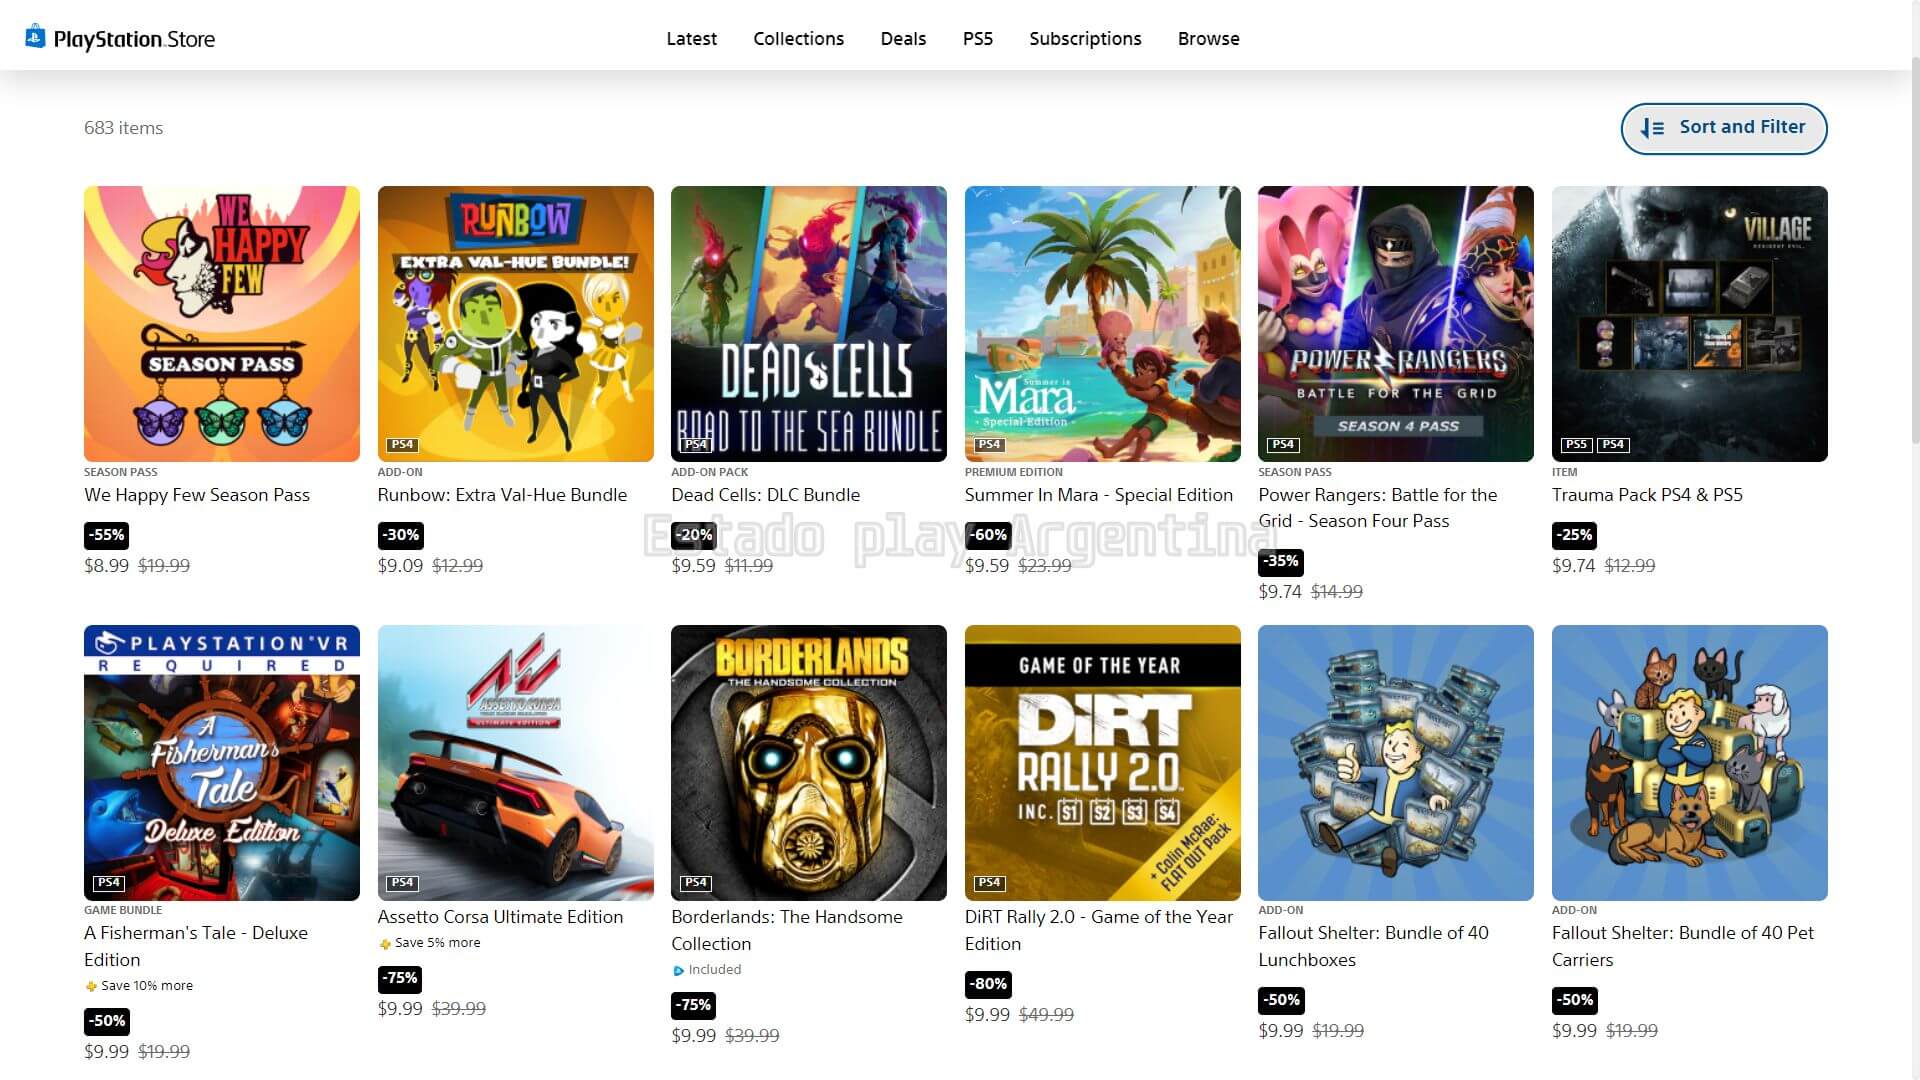Viewport: 1920px width, 1080px height.
Task: Open the Deals tab
Action: point(903,38)
